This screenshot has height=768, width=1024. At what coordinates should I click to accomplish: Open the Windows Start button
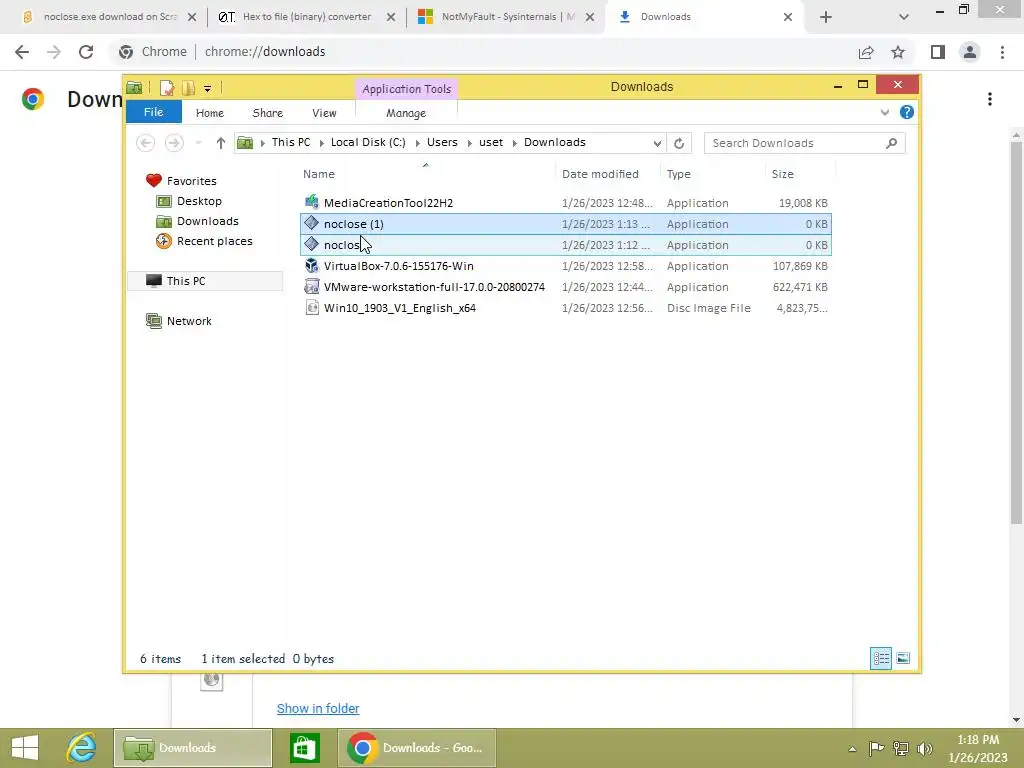[25, 748]
